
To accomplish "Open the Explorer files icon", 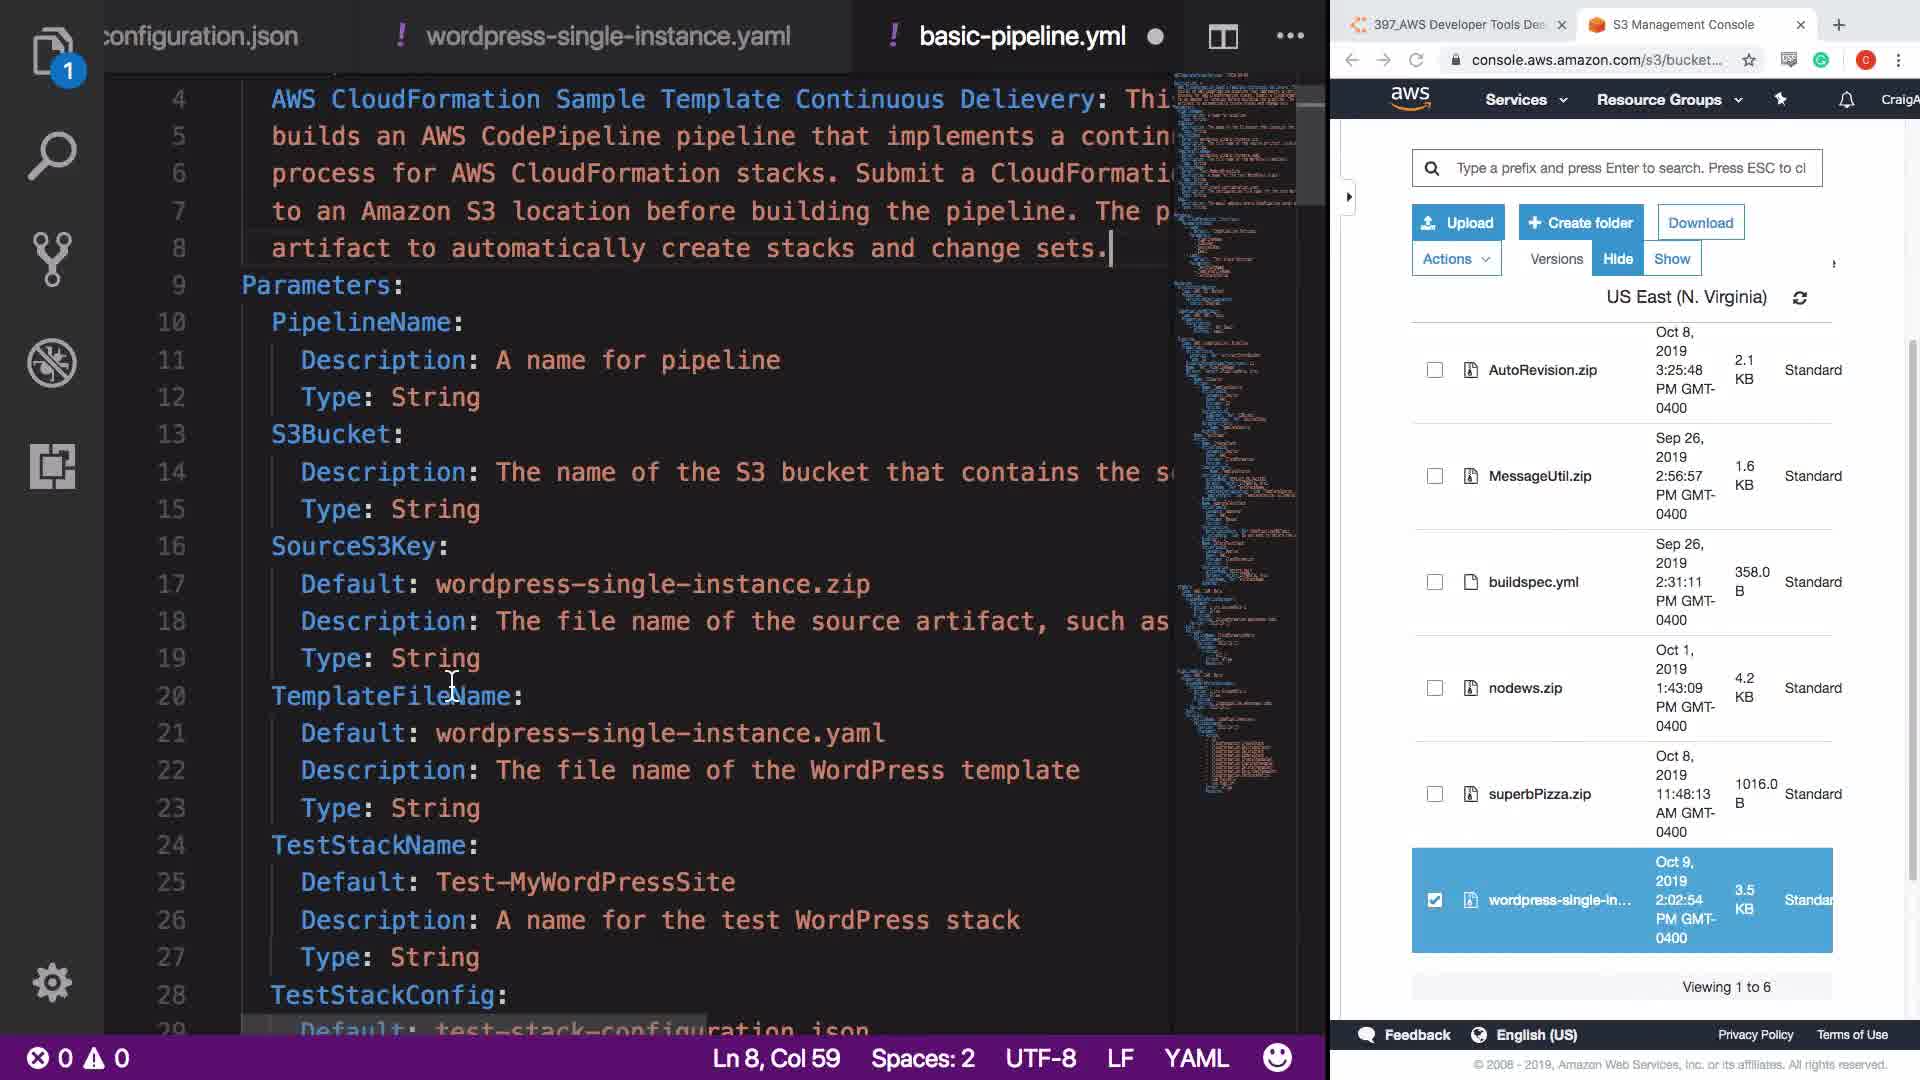I will 51,51.
